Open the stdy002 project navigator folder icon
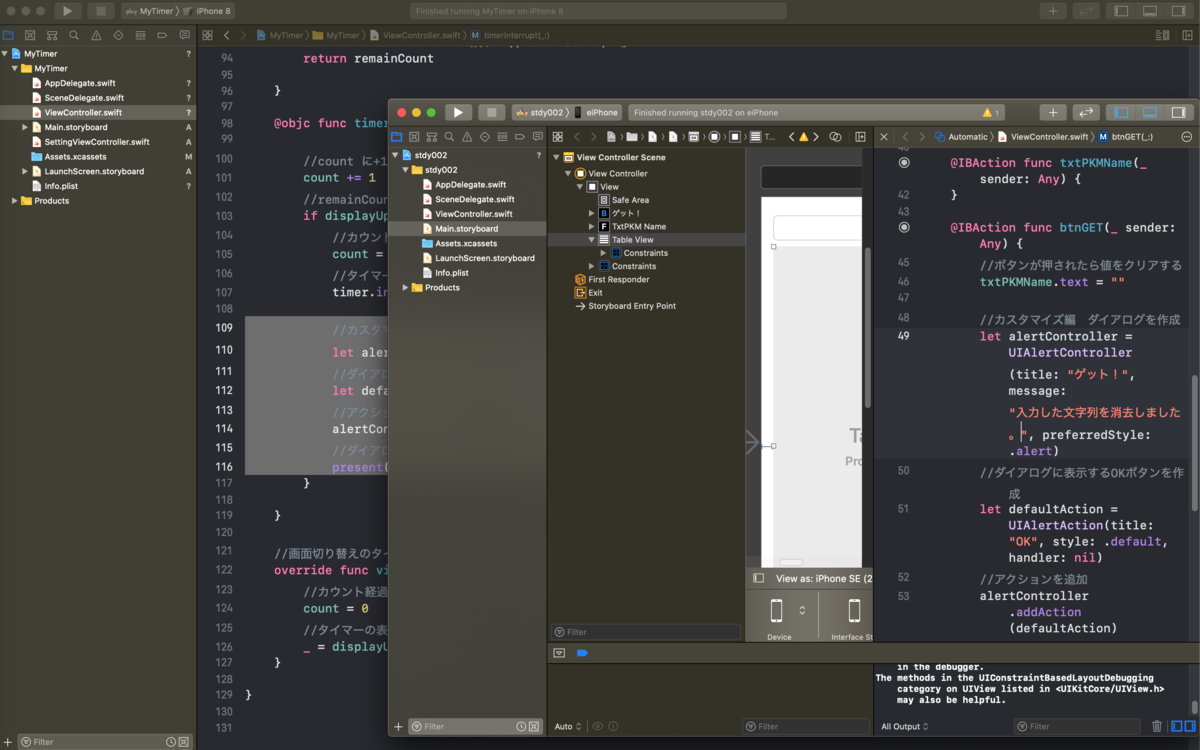The width and height of the screenshot is (1200, 750). coord(396,136)
